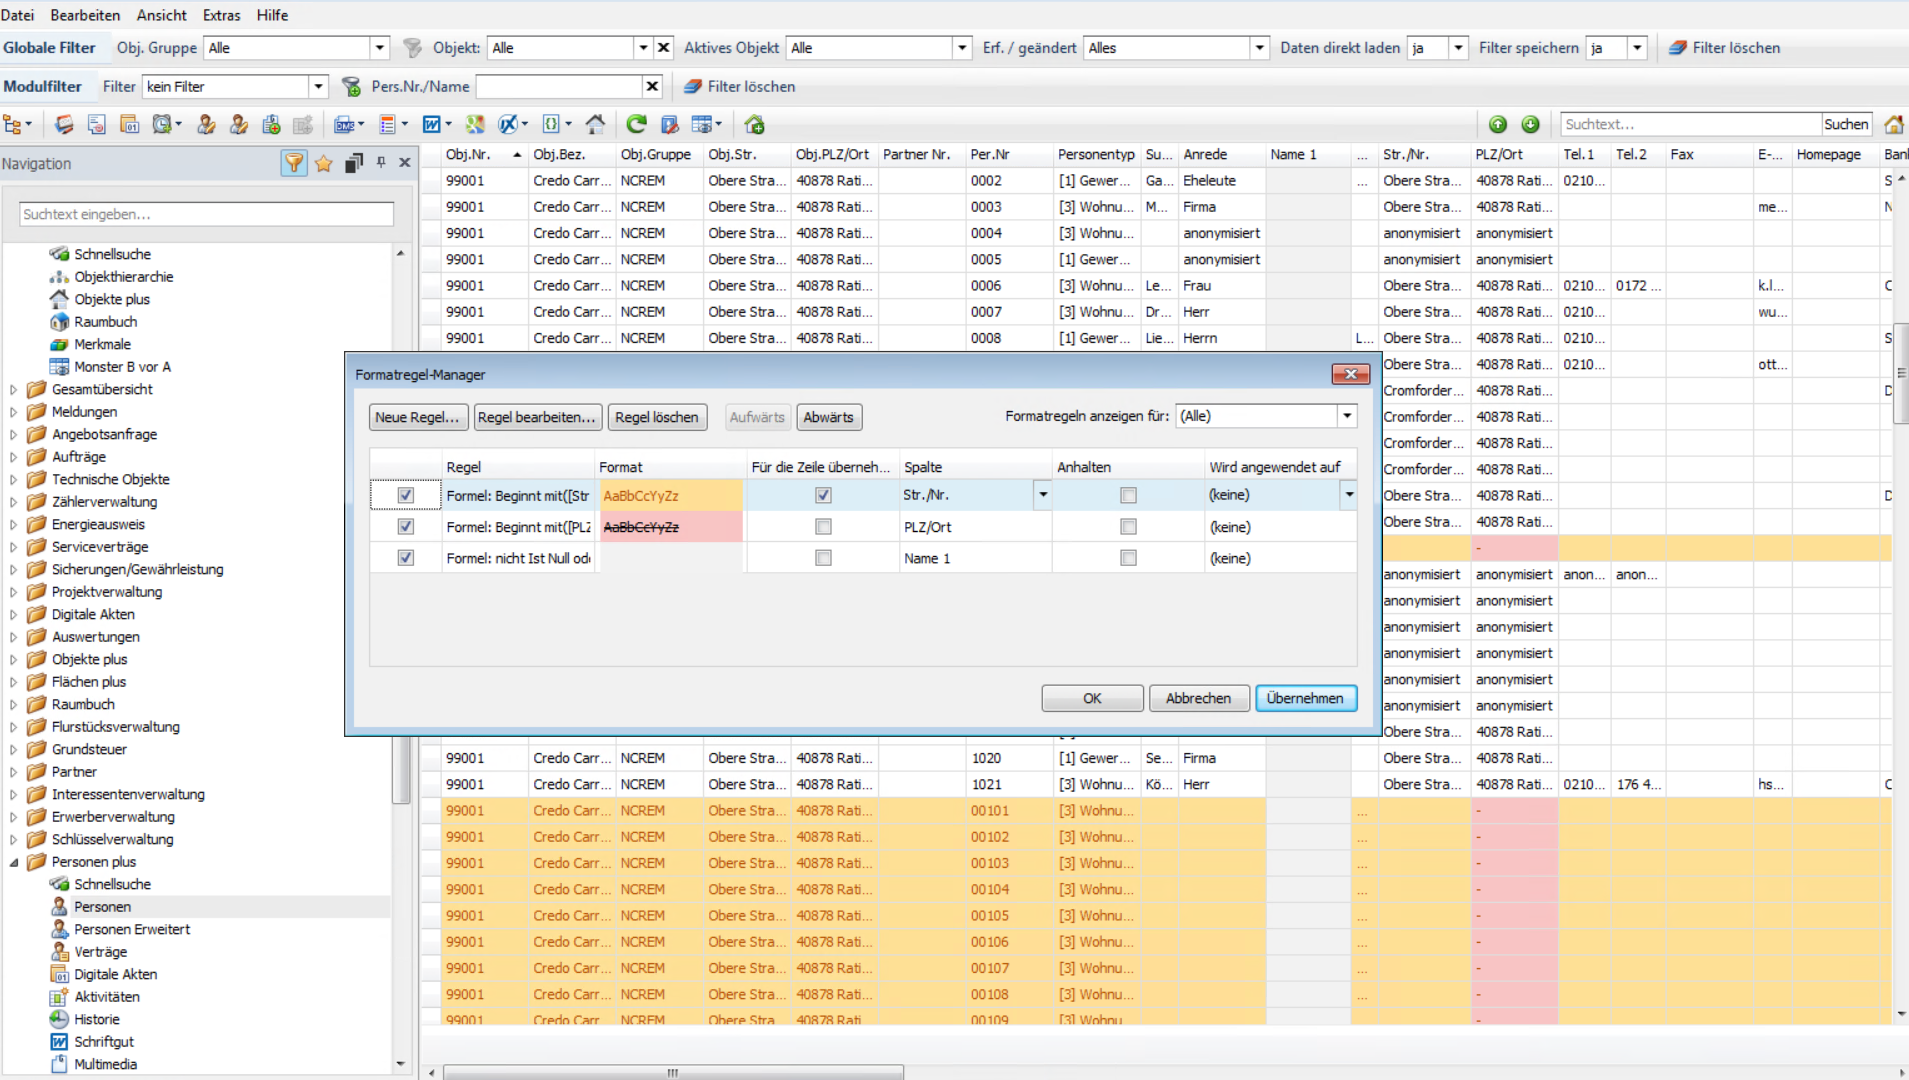The image size is (1909, 1080).
Task: Check Anhalten for Str./Nr. rule
Action: [1128, 495]
